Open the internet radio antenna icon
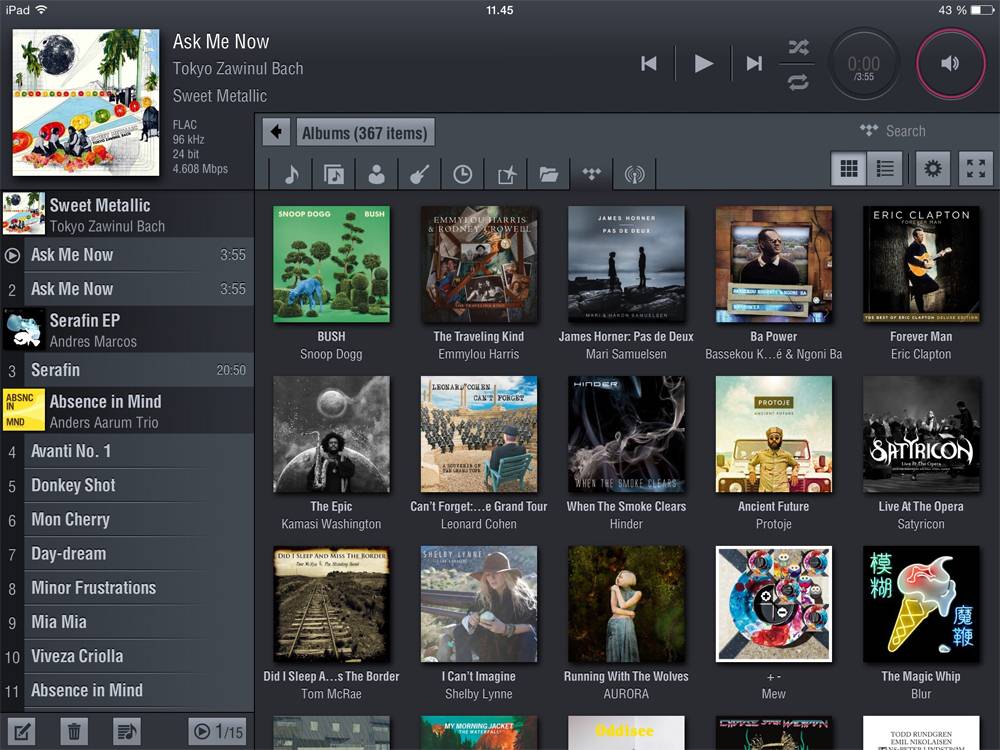Screen dimensions: 1000x750 [634, 173]
